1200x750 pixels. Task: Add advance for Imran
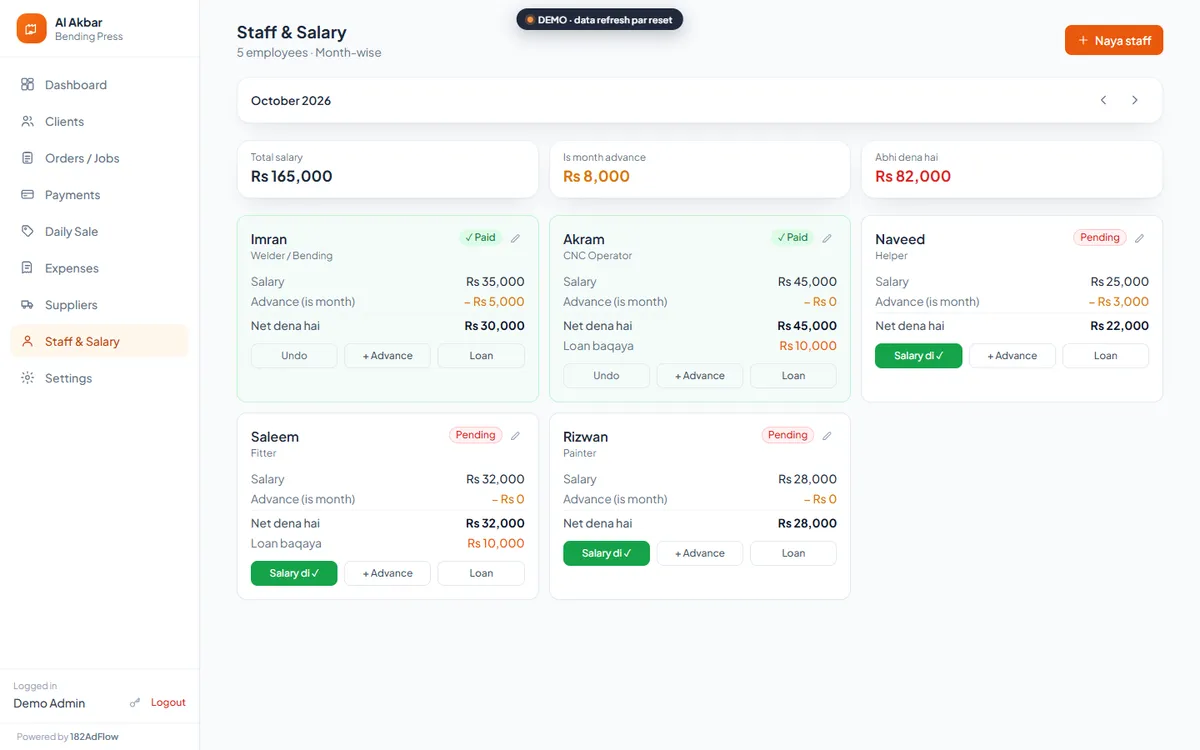click(388, 356)
